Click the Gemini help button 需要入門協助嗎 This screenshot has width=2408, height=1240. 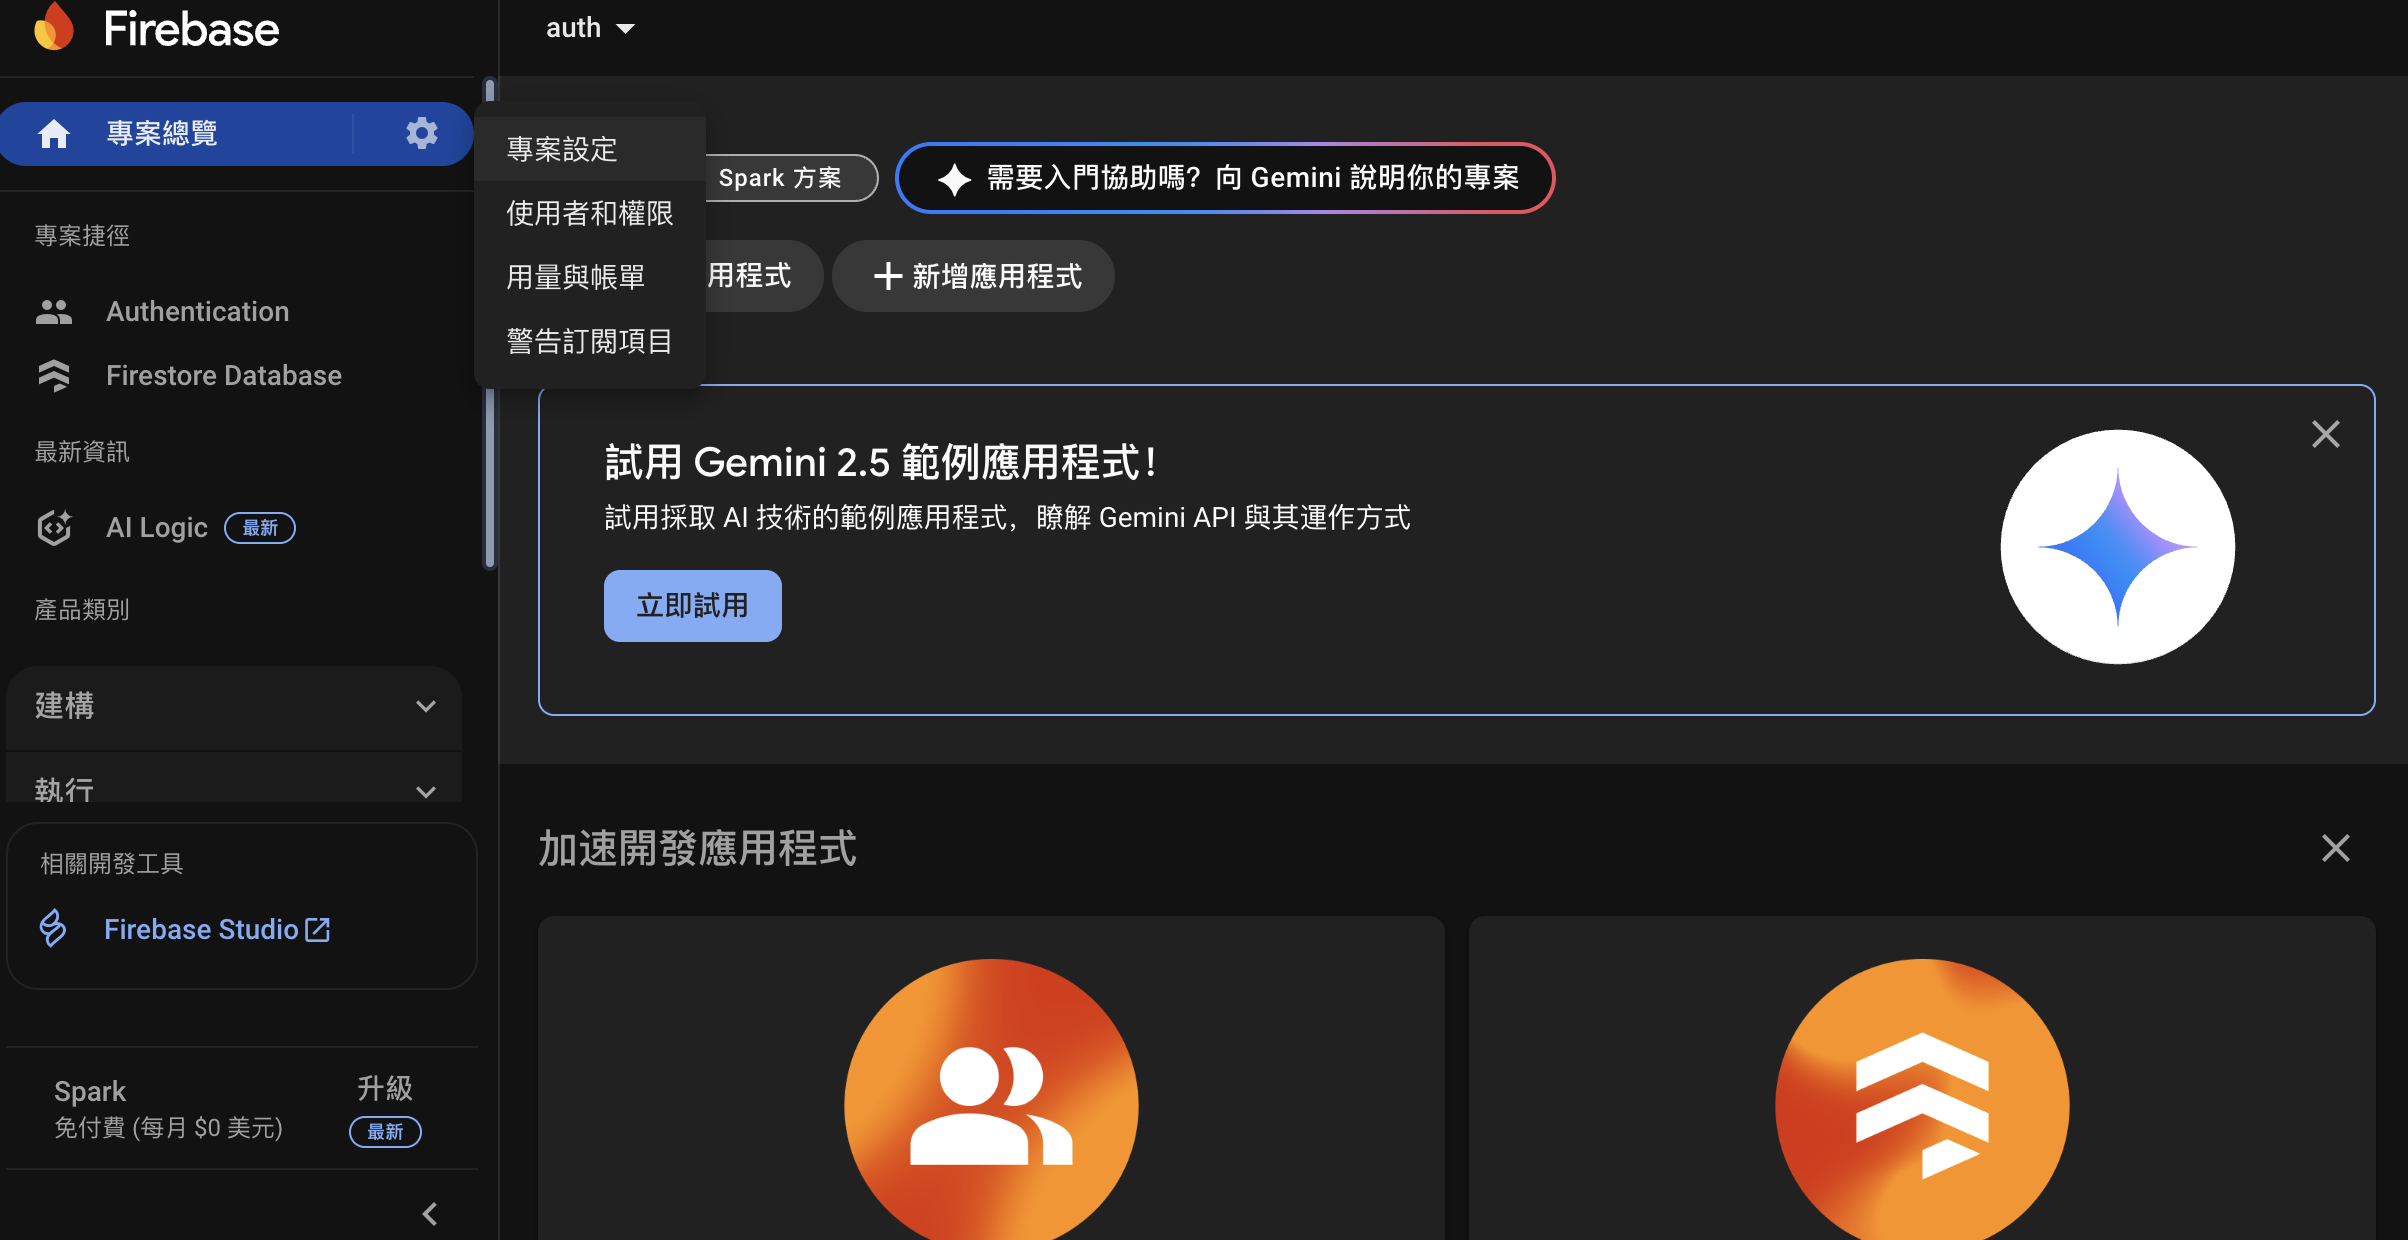[x=1225, y=178]
